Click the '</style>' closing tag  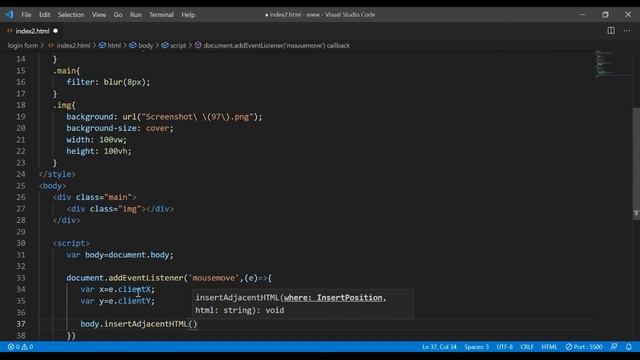coord(57,174)
